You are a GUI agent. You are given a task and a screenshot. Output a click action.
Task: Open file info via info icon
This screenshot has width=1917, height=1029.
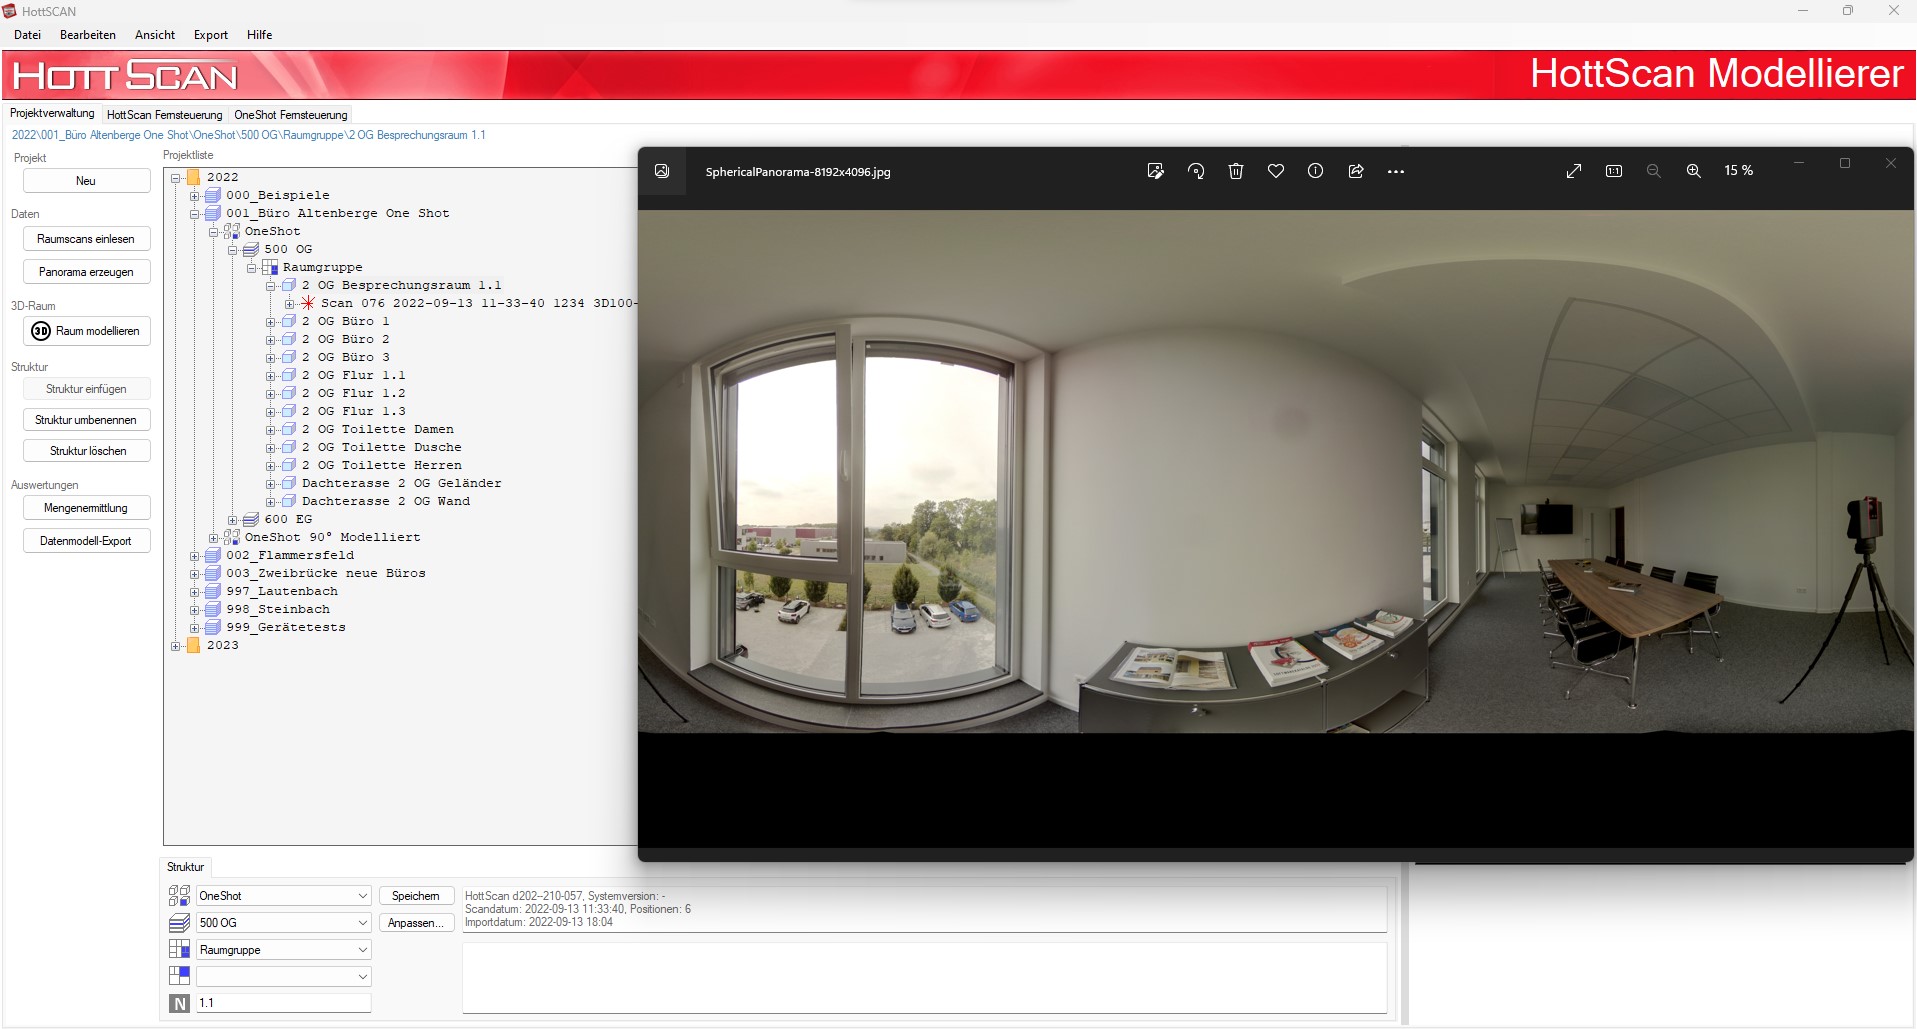(1315, 171)
